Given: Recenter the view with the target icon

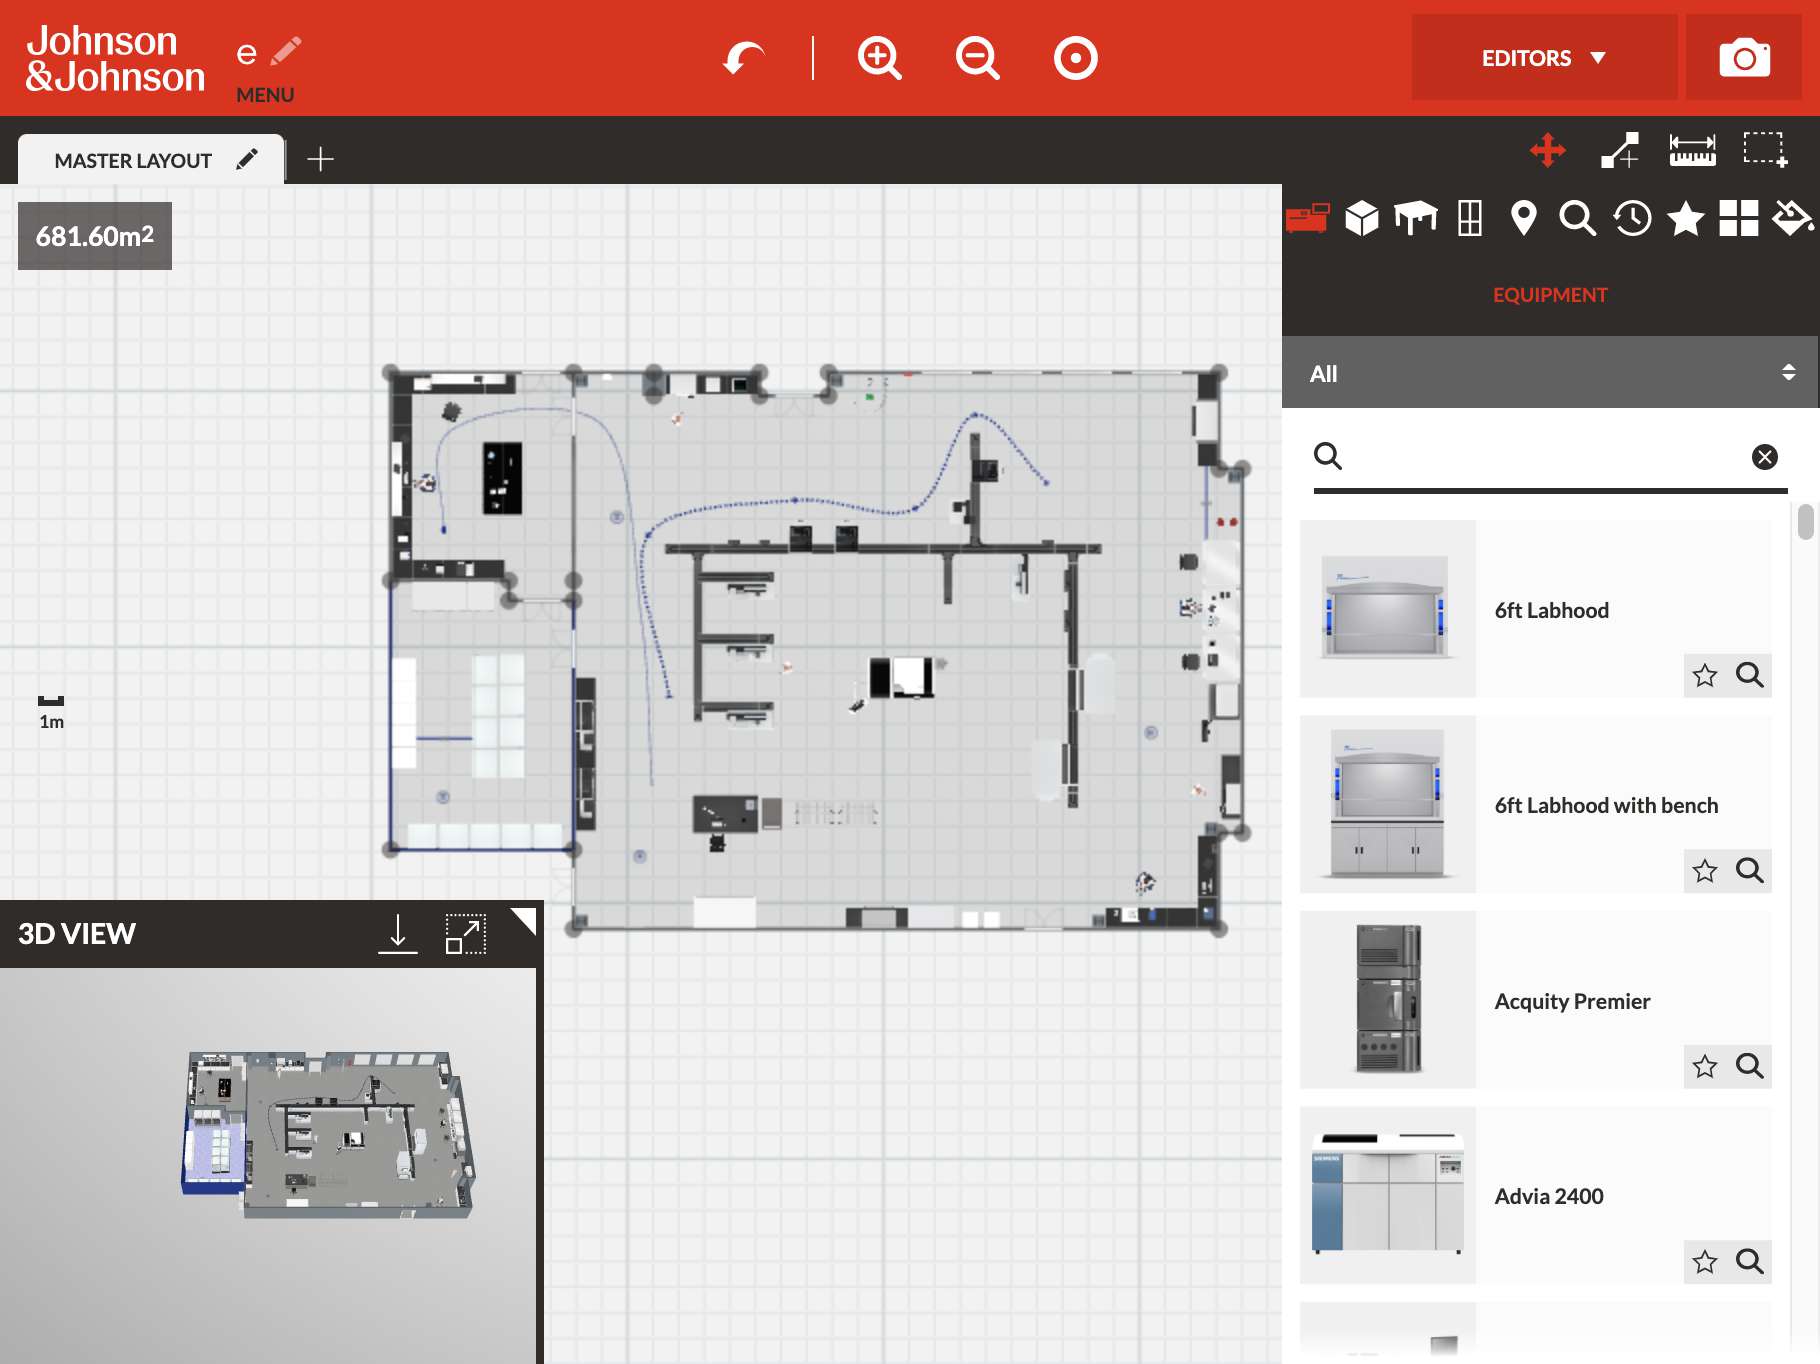Looking at the screenshot, I should coord(1076,58).
